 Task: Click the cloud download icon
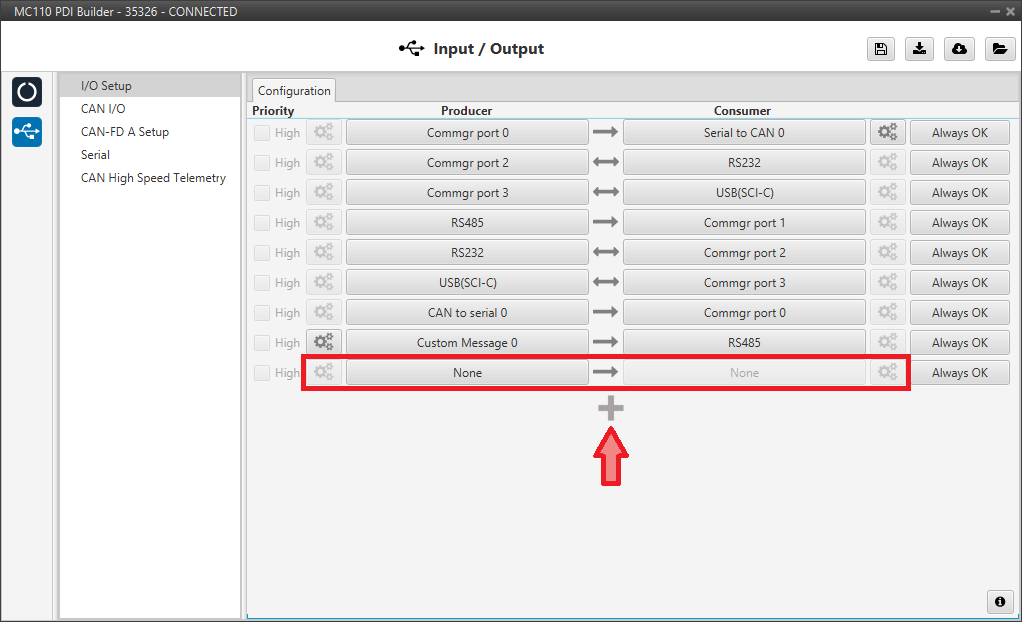pyautogui.click(x=959, y=49)
